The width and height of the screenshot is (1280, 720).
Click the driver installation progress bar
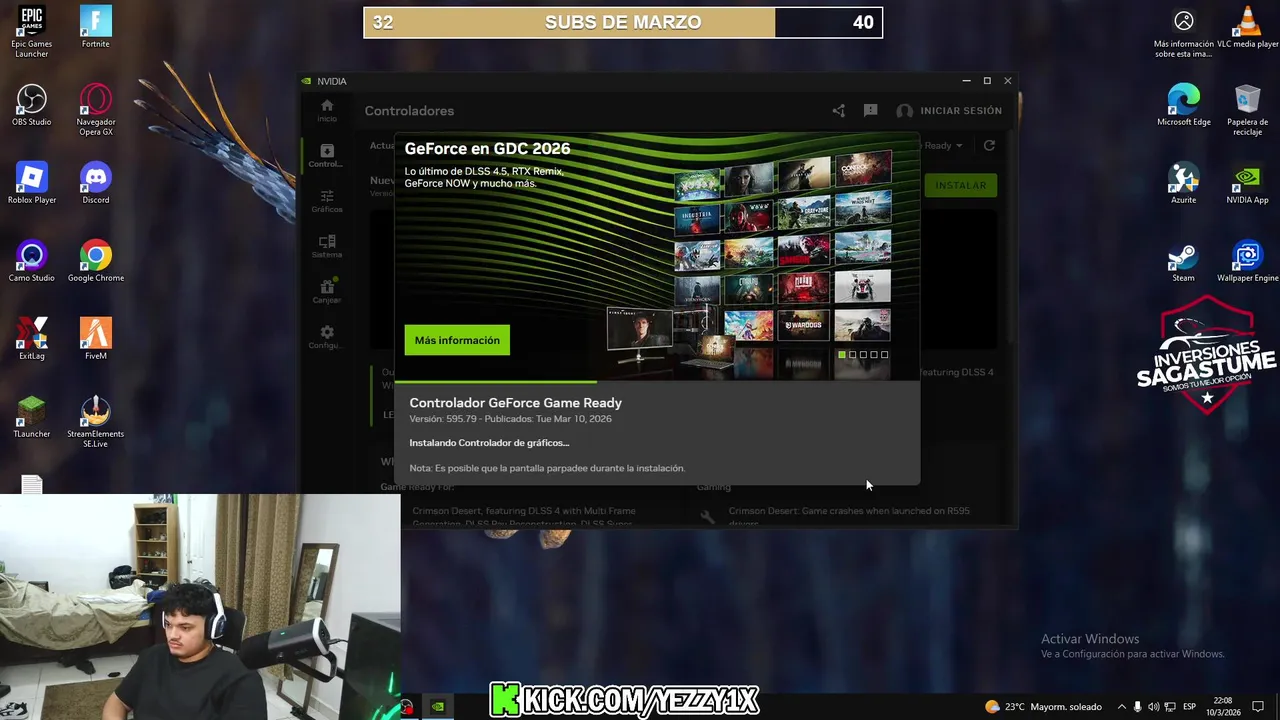pos(657,381)
